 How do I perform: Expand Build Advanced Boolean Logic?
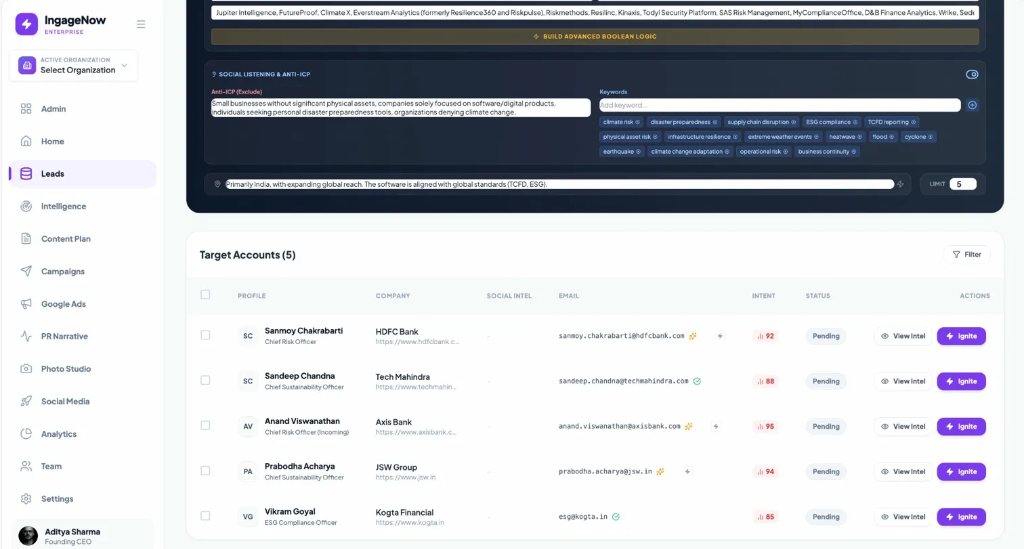594,36
